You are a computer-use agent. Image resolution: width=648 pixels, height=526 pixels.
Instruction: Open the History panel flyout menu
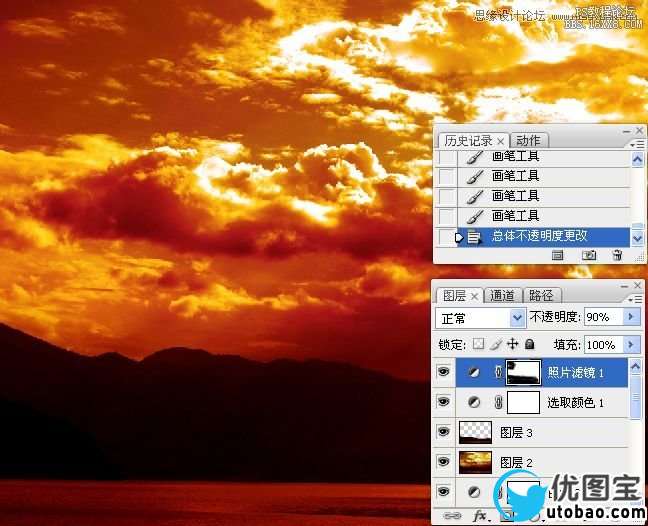click(x=637, y=144)
